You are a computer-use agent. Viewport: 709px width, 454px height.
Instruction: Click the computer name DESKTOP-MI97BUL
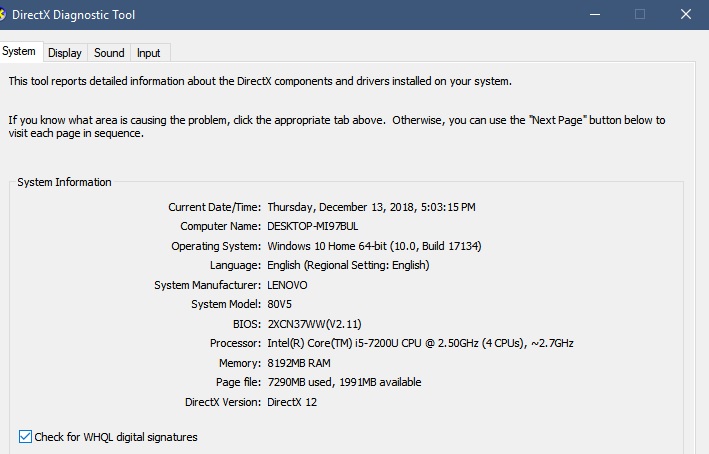pyautogui.click(x=312, y=226)
